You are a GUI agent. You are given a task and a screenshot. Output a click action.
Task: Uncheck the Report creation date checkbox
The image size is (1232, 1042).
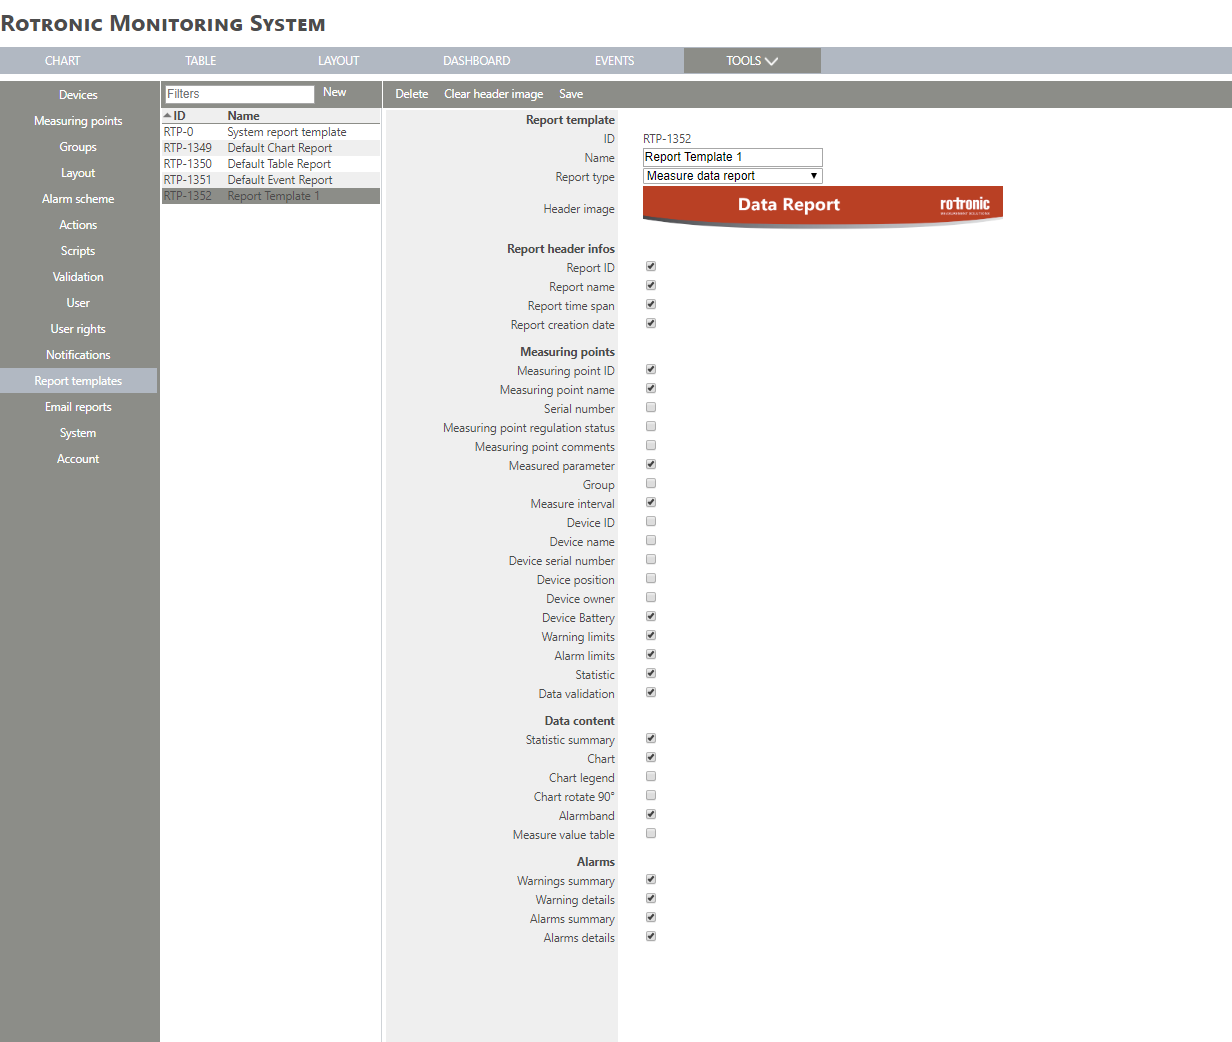click(x=651, y=323)
